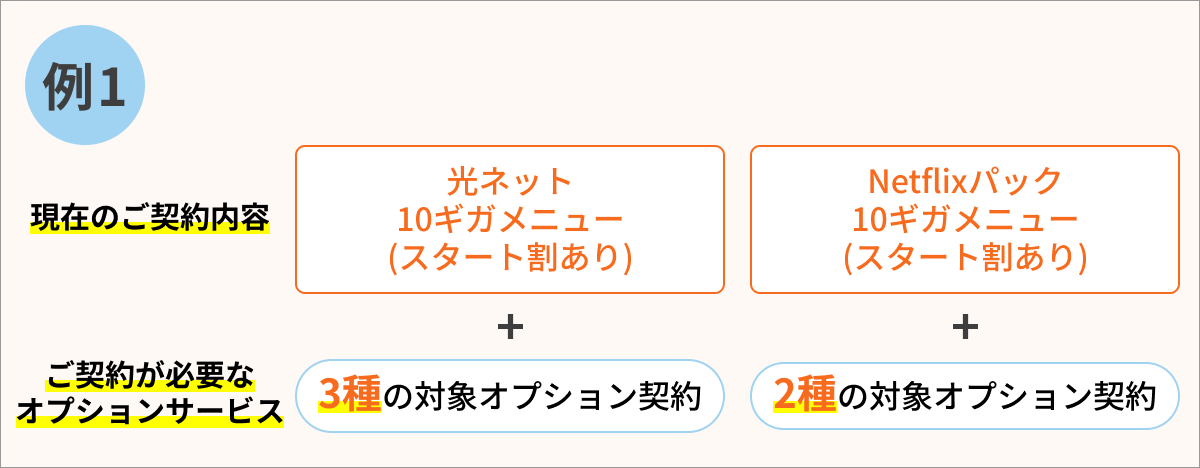
Task: Click the Netflixパック title text
Action: click(x=965, y=182)
